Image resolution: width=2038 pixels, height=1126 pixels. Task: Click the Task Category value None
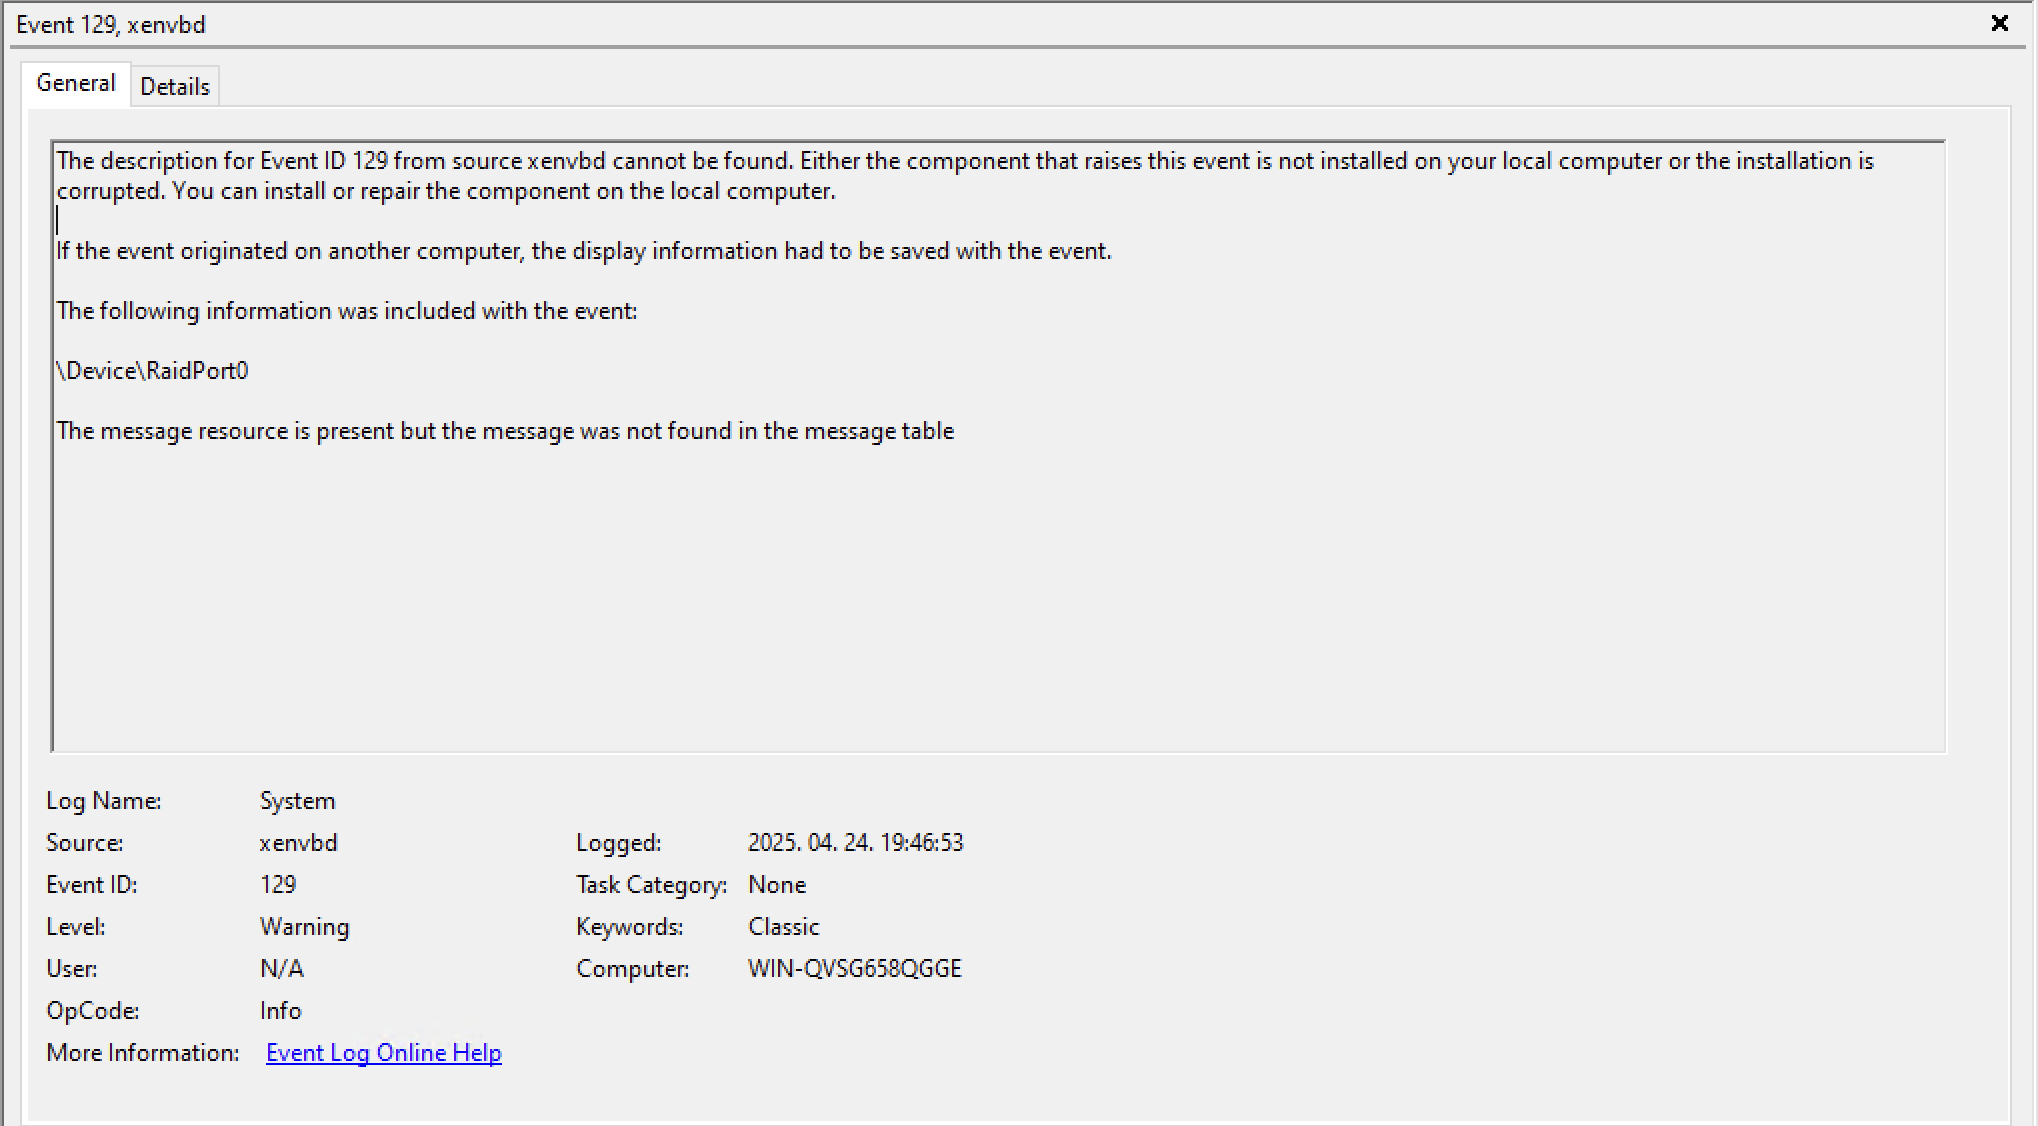tap(776, 885)
